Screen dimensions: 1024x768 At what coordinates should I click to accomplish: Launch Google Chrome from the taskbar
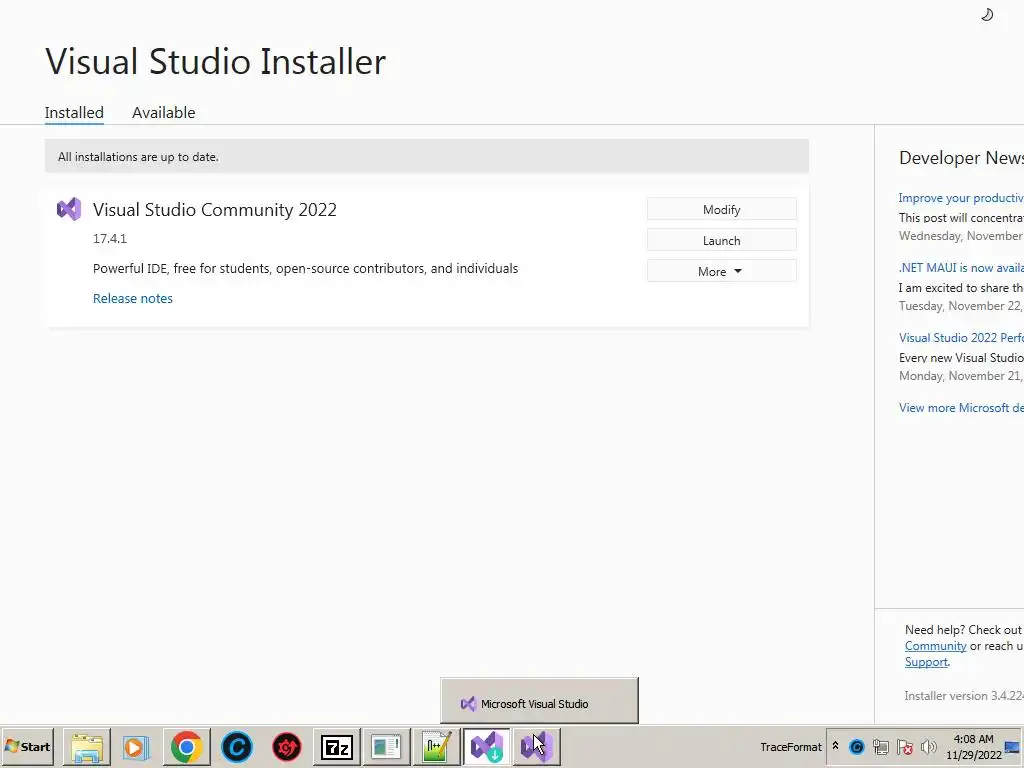[x=187, y=746]
